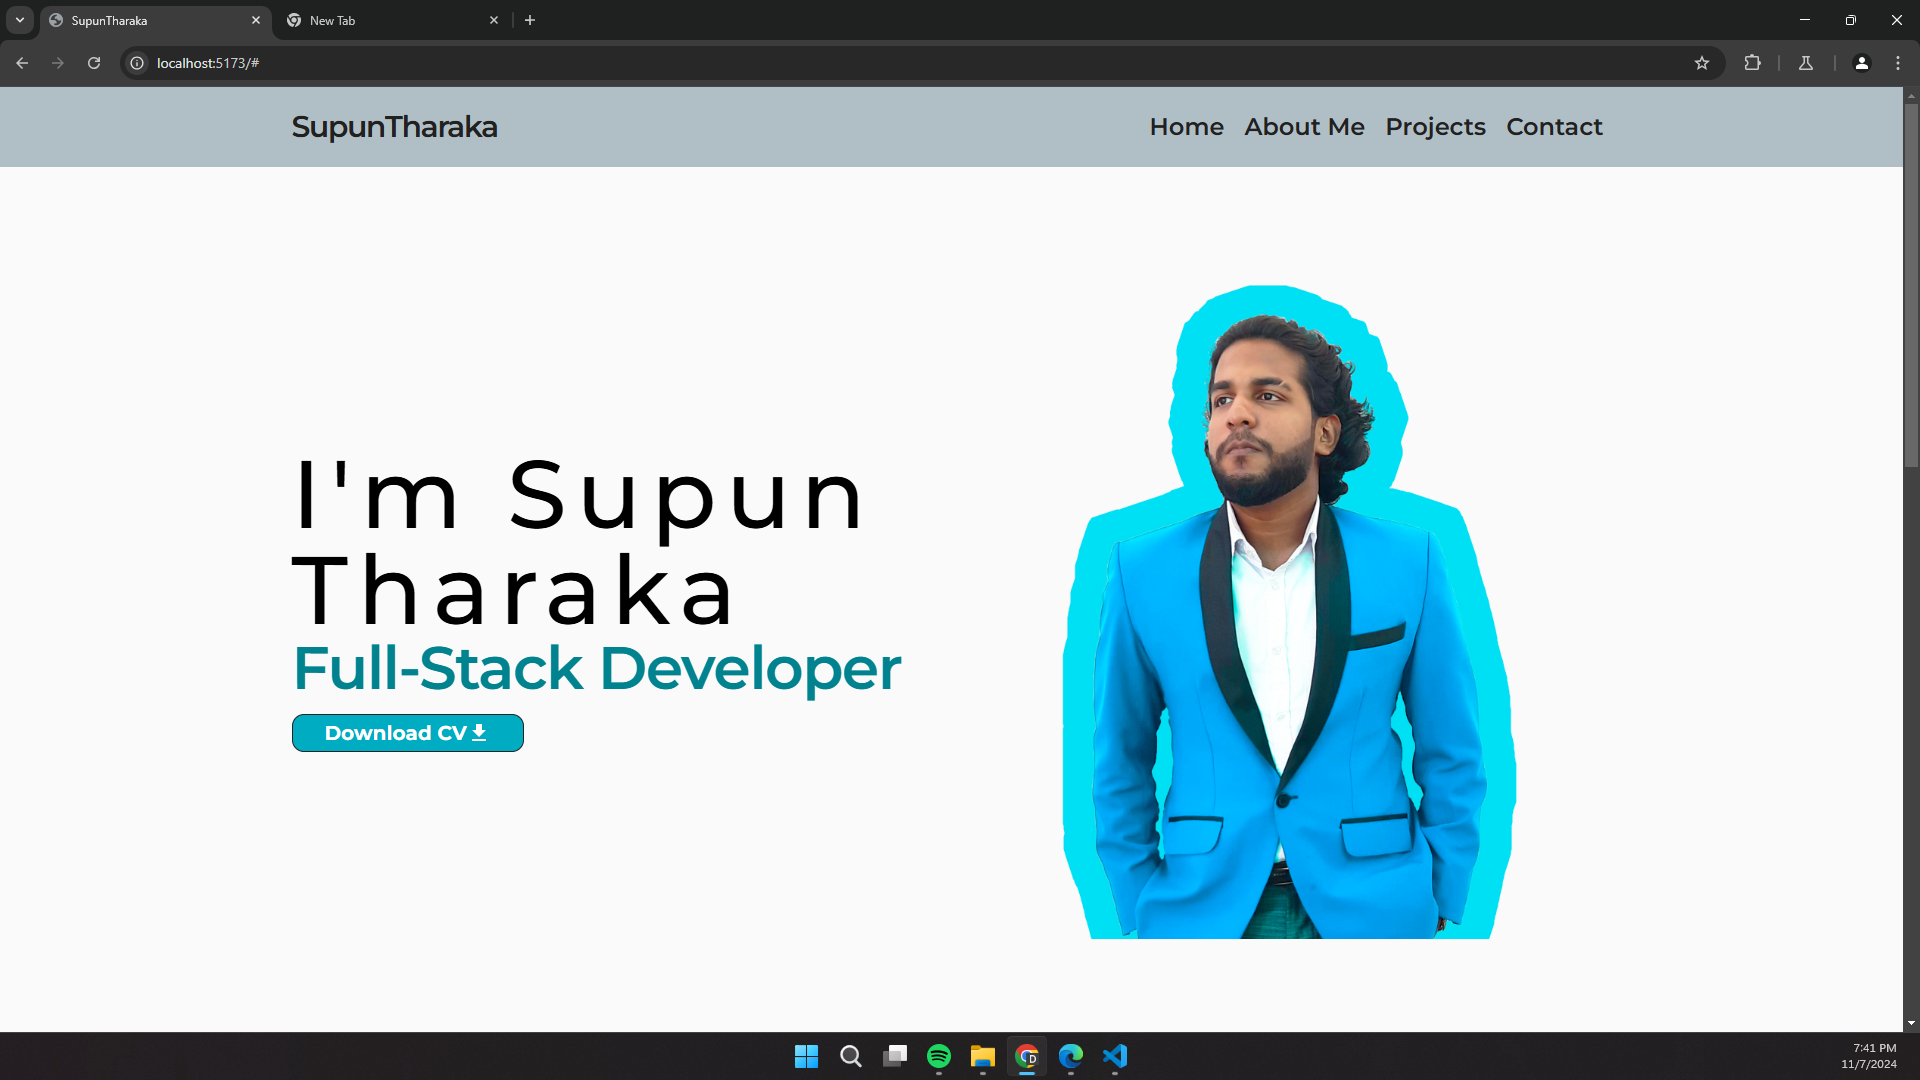Open the Extensions puzzle icon
1920x1080 pixels.
point(1752,63)
